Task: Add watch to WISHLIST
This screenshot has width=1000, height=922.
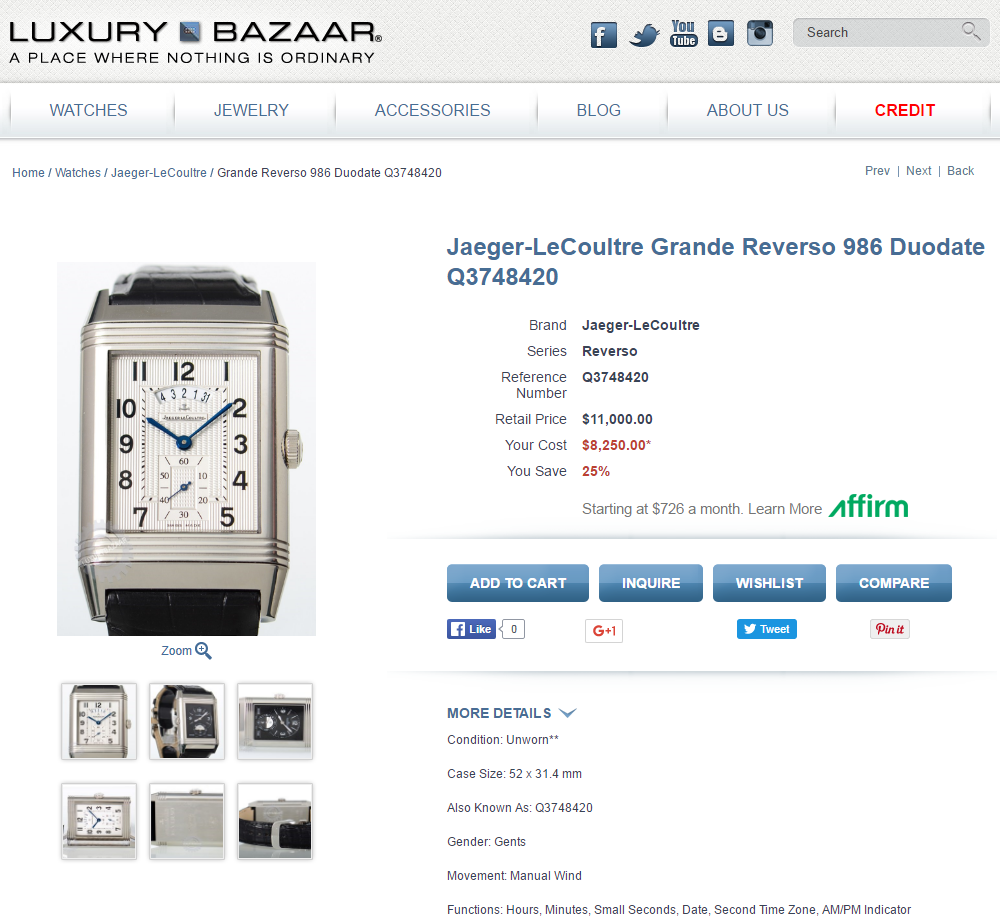Action: [x=769, y=583]
